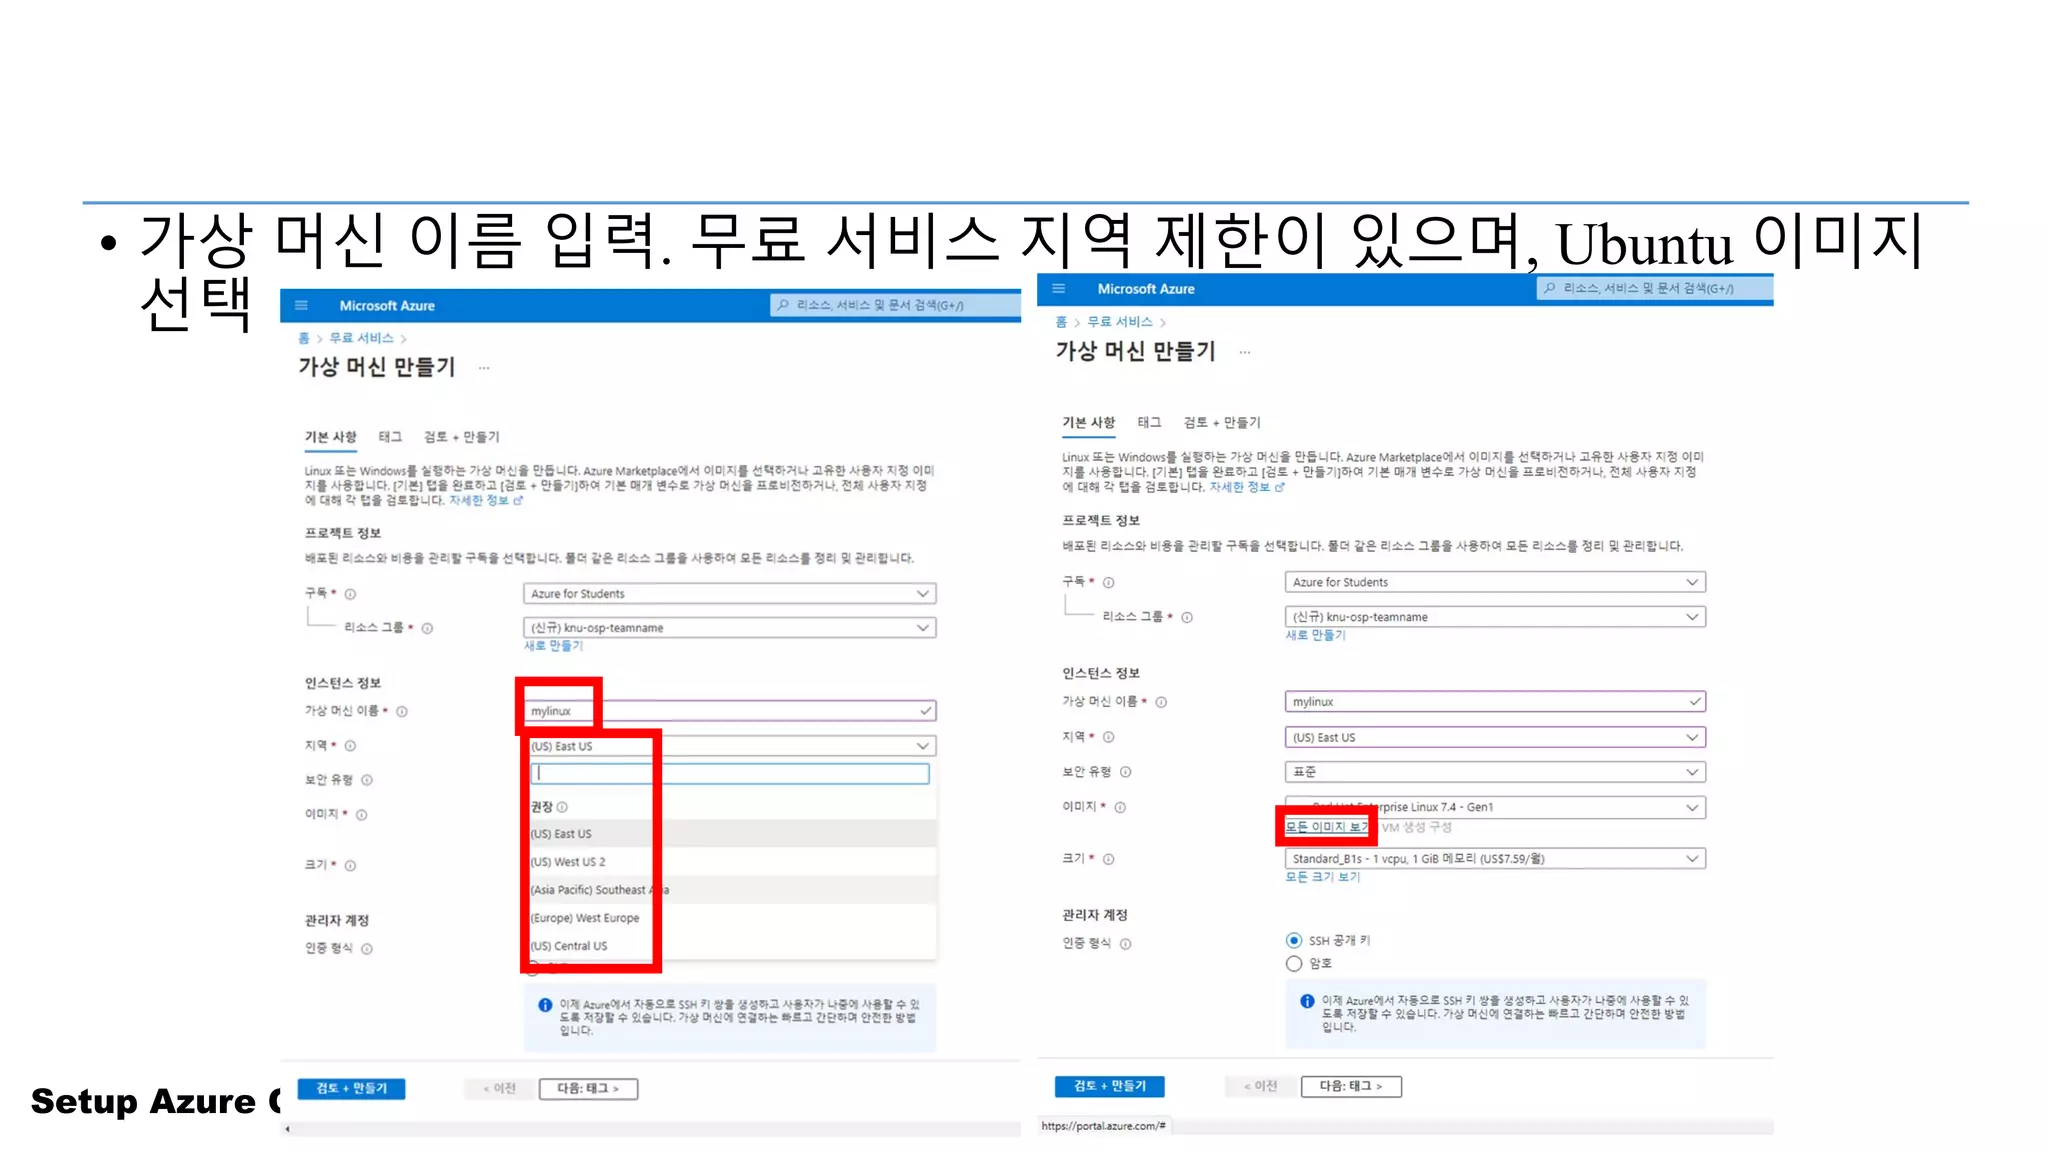
Task: Select 기본 사항 tab in left portal
Action: [x=330, y=437]
